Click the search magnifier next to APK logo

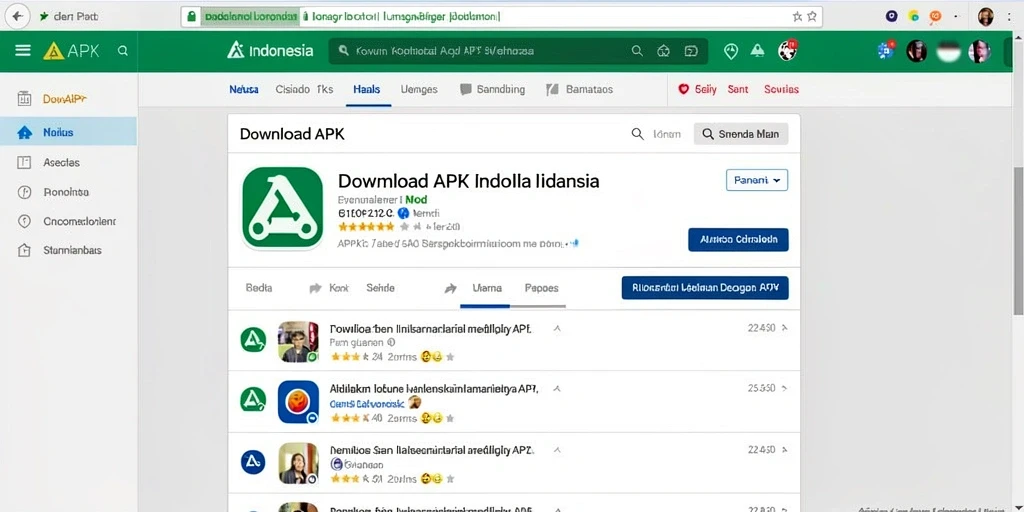123,51
